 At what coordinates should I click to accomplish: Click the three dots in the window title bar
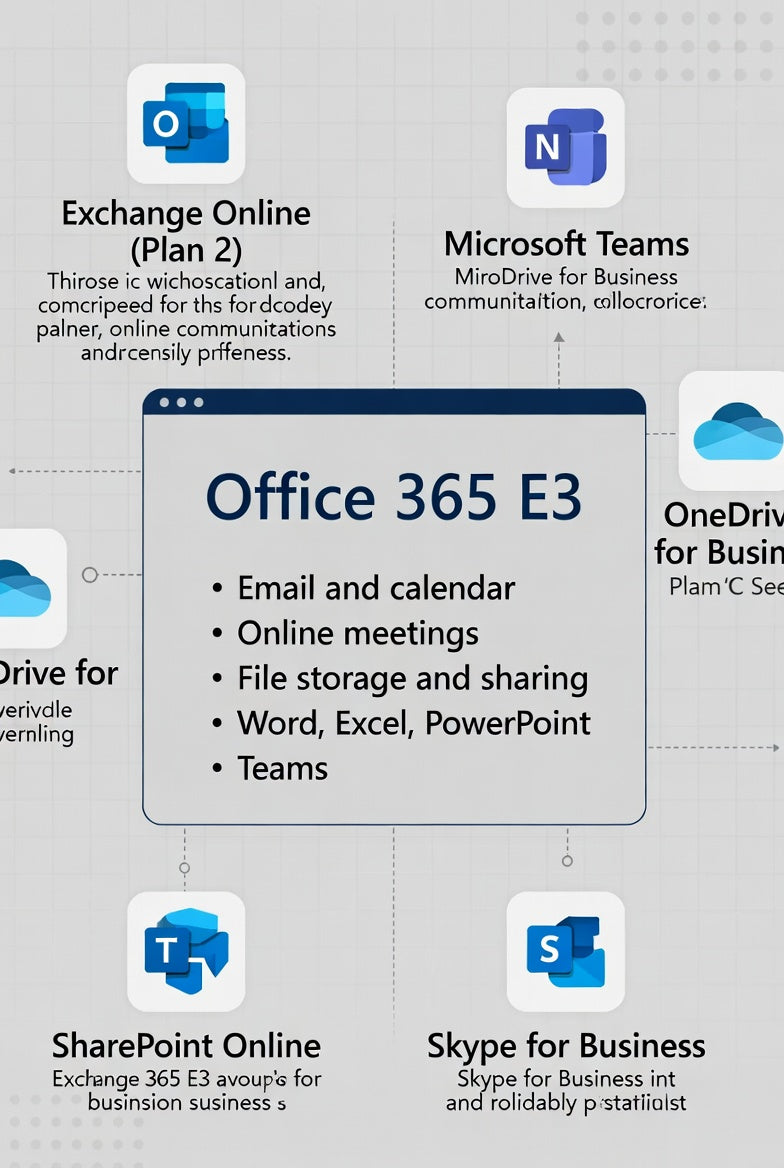181,402
